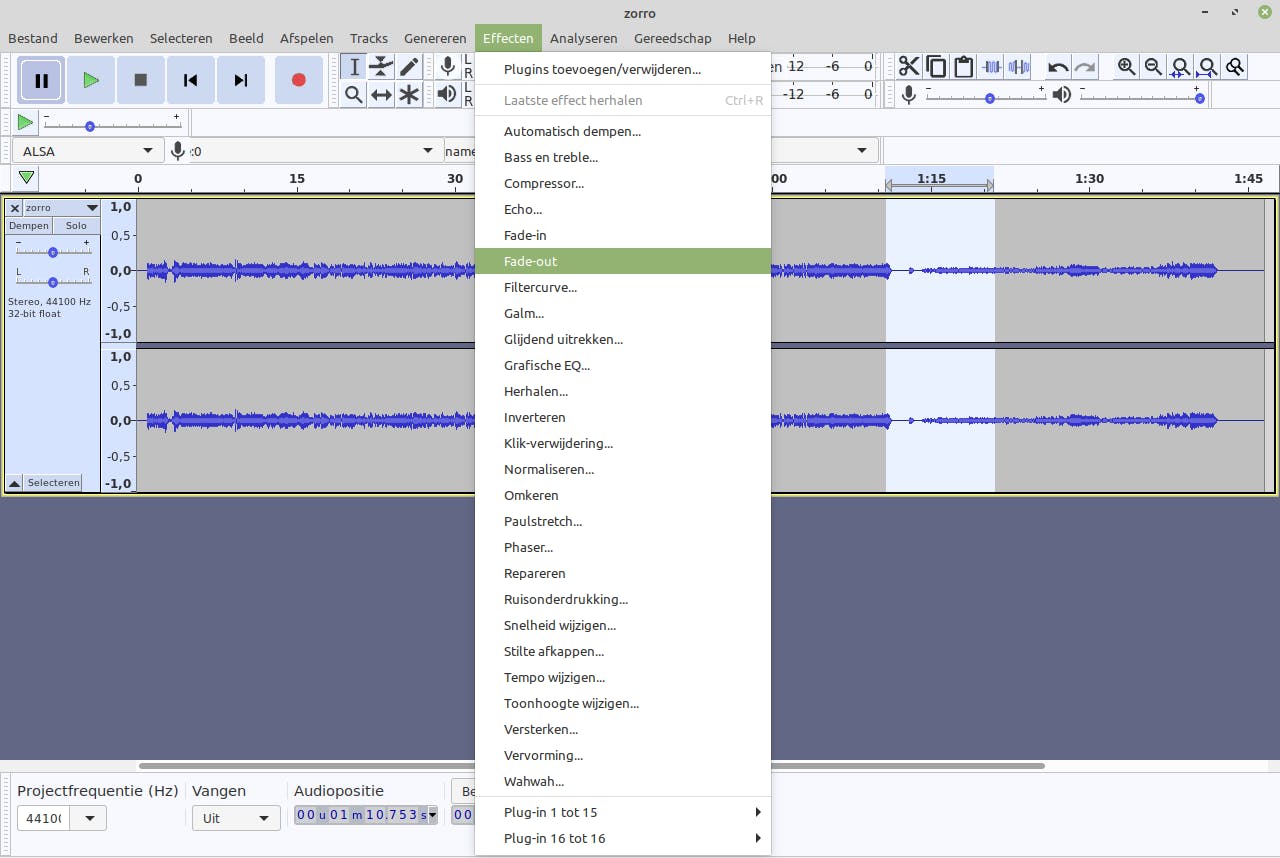Click the Zoom In magnifier icon

tap(1126, 67)
